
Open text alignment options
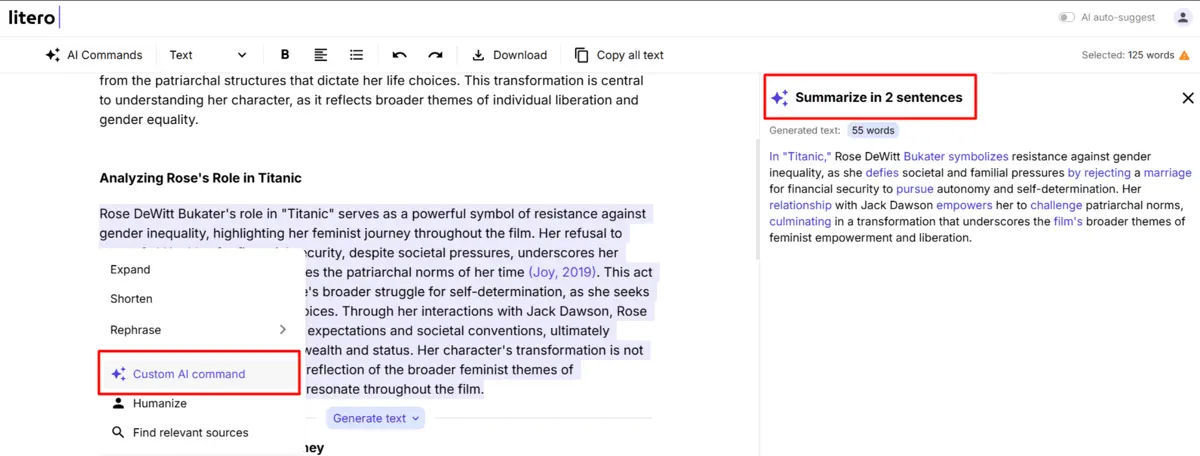pos(321,55)
